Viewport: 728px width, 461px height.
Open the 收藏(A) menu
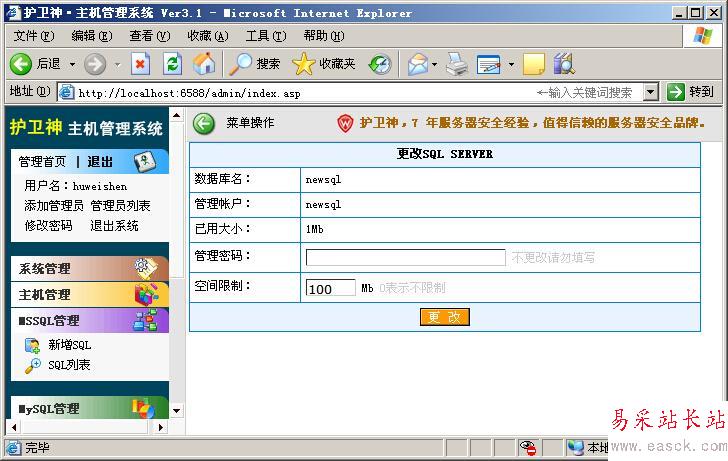pyautogui.click(x=208, y=36)
